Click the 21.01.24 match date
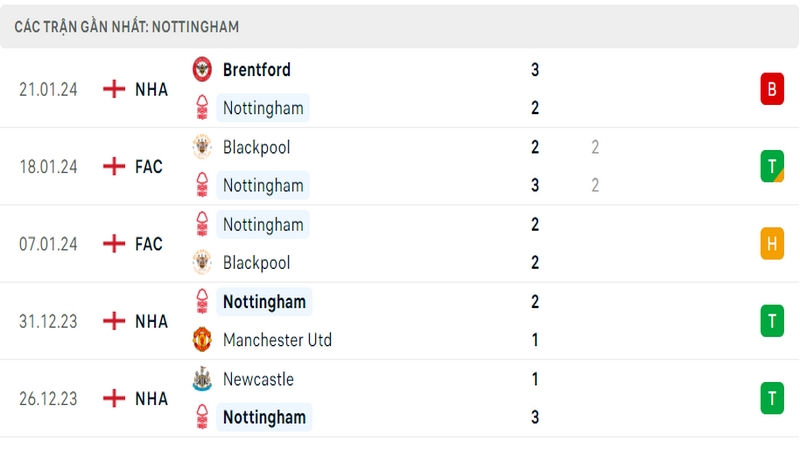 coord(48,89)
